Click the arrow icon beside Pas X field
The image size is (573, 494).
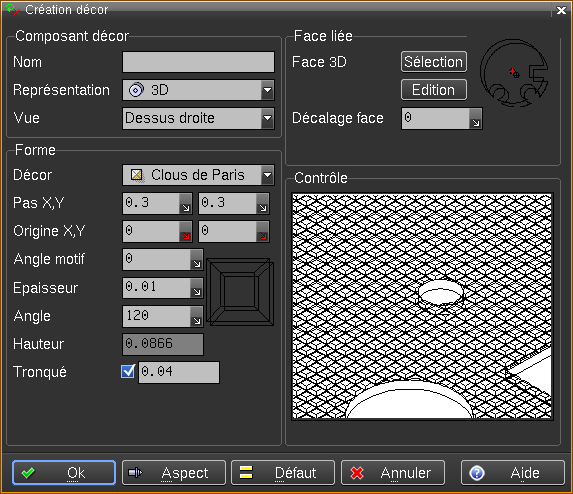[186, 204]
